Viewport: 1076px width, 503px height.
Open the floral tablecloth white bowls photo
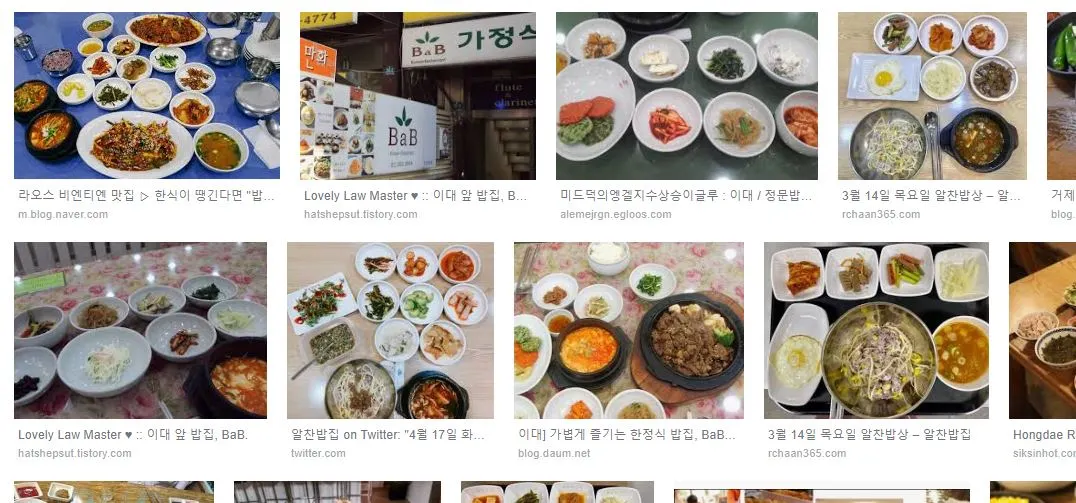[x=141, y=330]
